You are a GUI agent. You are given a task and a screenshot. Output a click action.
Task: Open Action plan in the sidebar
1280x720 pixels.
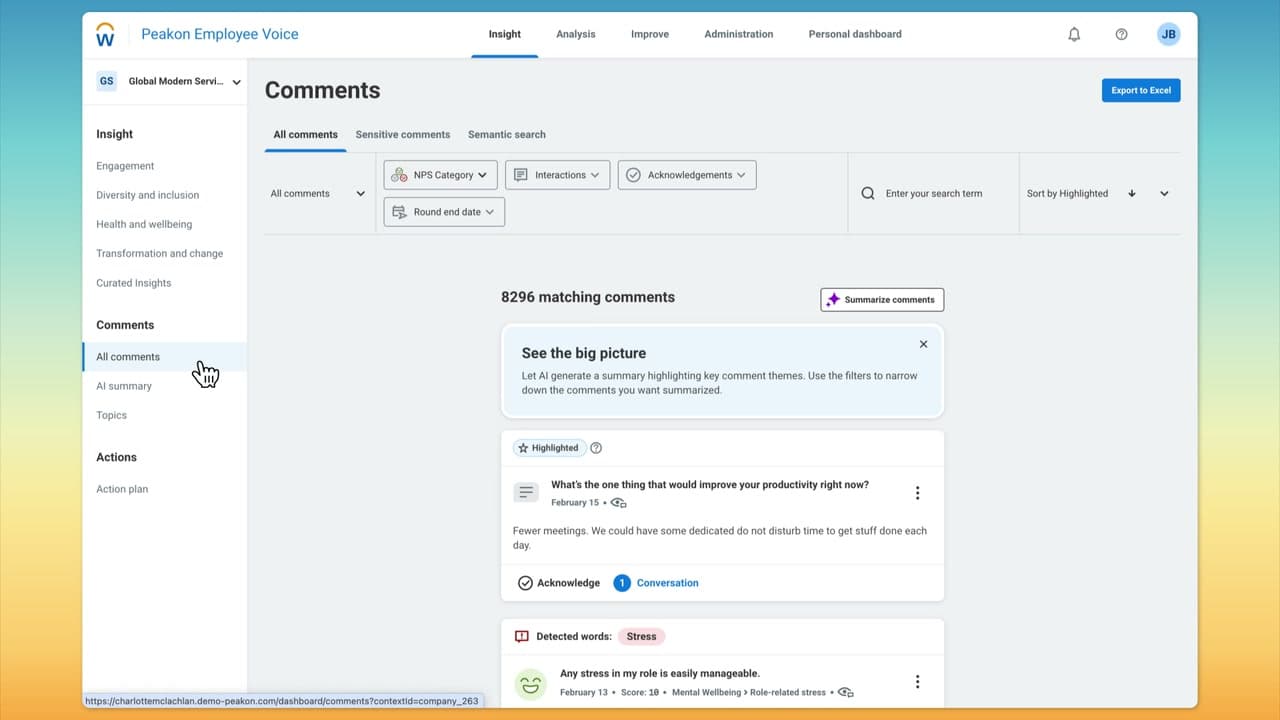tap(122, 489)
